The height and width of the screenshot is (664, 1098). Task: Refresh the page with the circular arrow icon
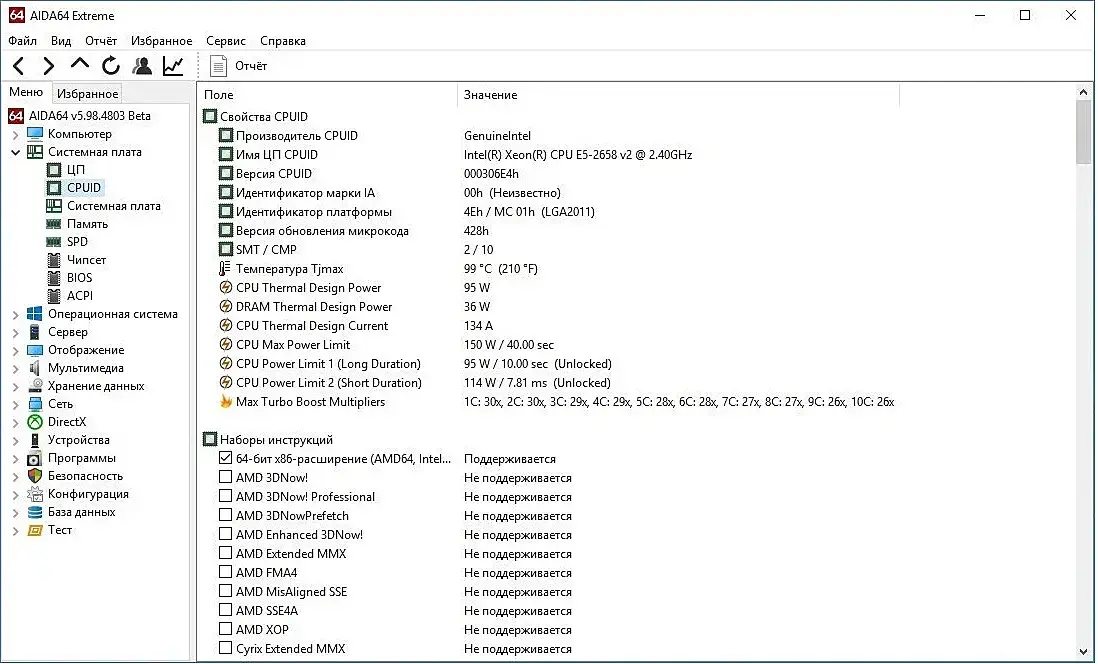pos(111,66)
